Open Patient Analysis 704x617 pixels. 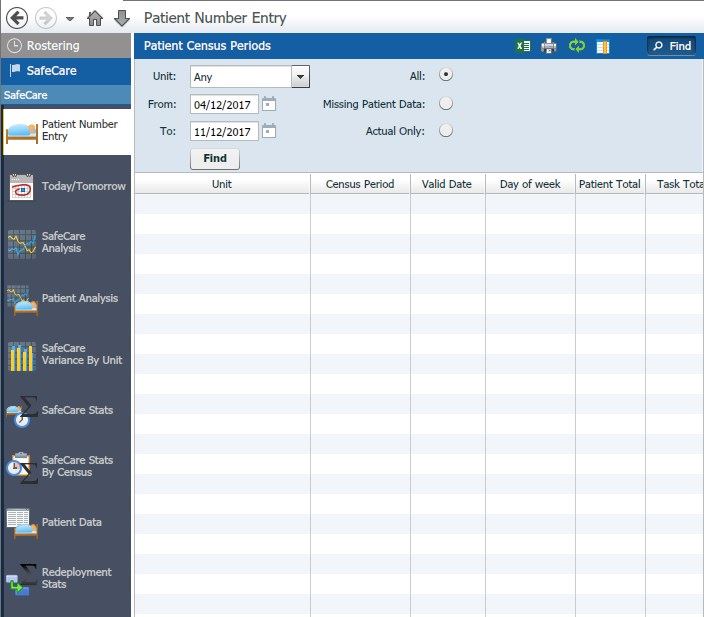coord(67,299)
